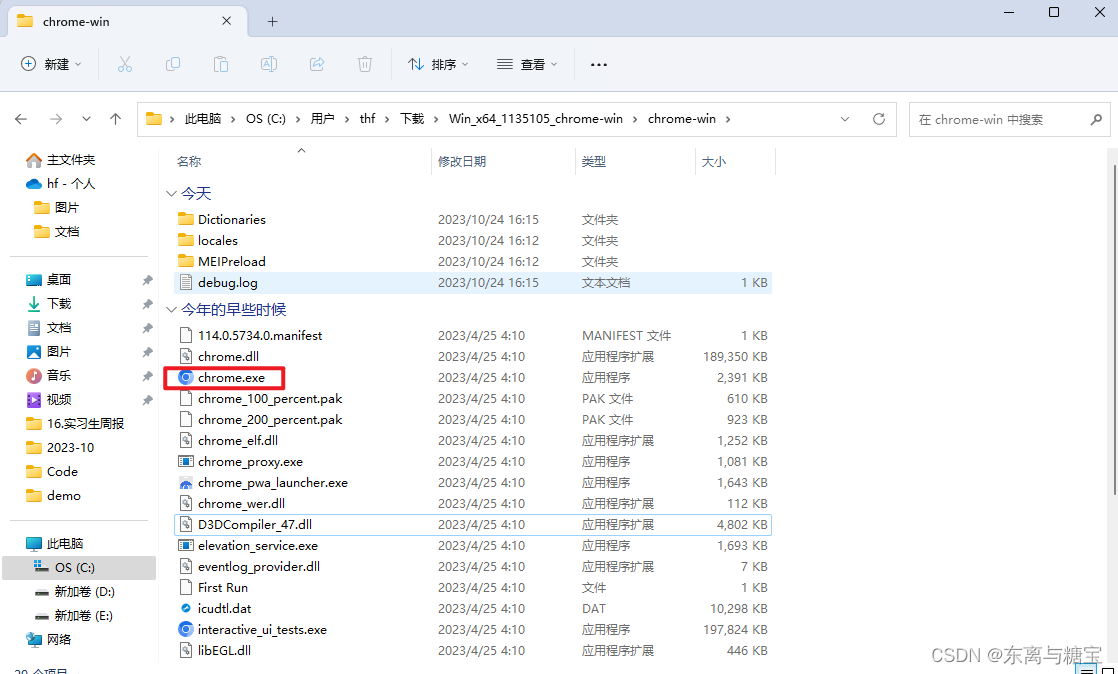Click the Delete trash icon
Viewport: 1118px width, 674px height.
pos(364,64)
